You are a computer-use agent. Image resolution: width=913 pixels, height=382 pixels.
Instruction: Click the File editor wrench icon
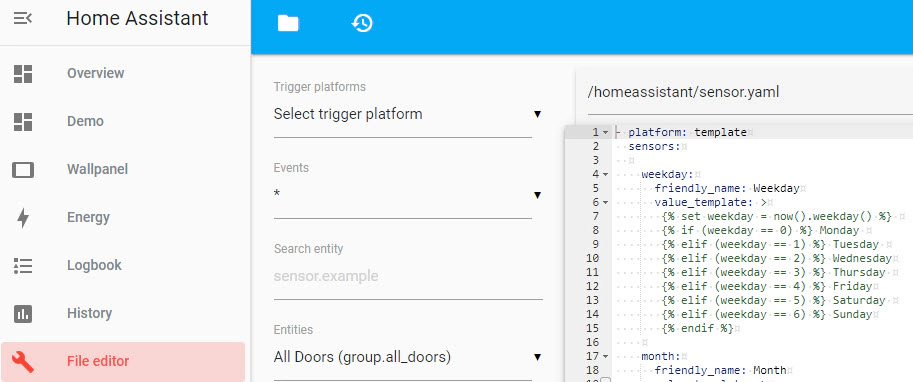click(x=23, y=362)
